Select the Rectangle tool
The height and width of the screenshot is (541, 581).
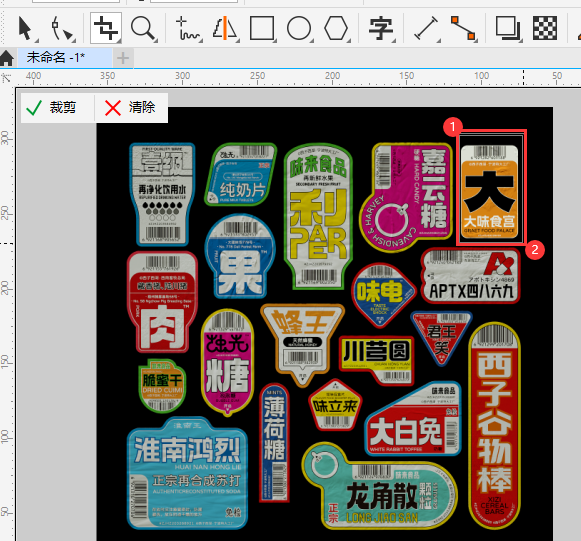point(262,28)
